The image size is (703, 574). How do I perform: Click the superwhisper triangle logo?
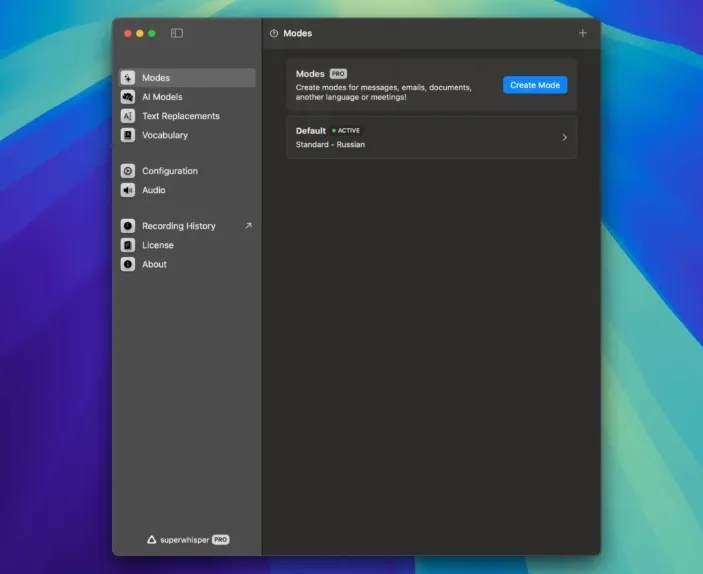pos(152,539)
